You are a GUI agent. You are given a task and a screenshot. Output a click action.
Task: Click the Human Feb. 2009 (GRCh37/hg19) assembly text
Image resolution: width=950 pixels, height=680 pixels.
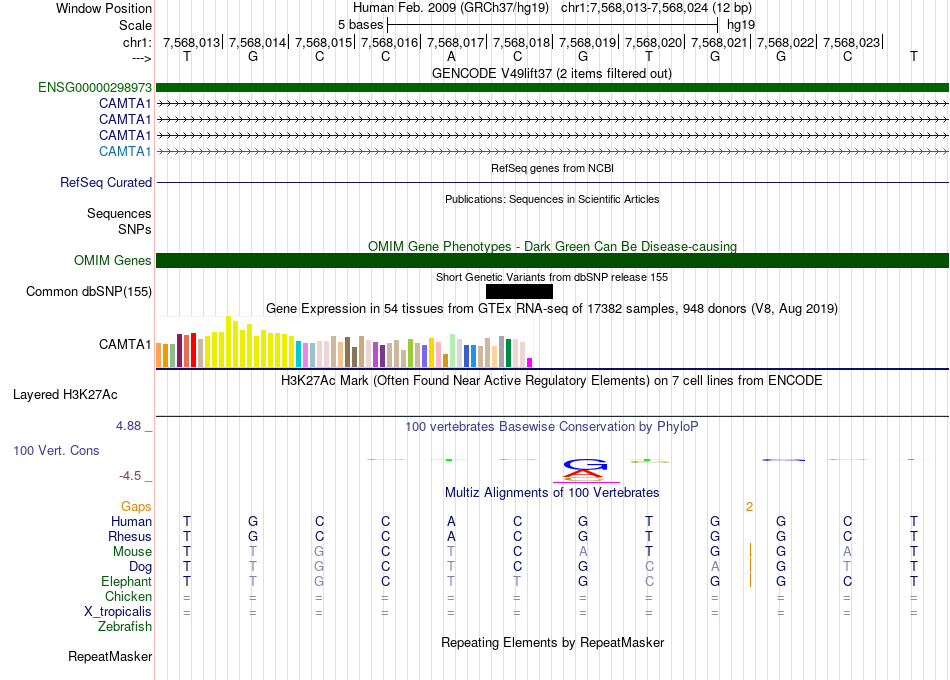(451, 8)
